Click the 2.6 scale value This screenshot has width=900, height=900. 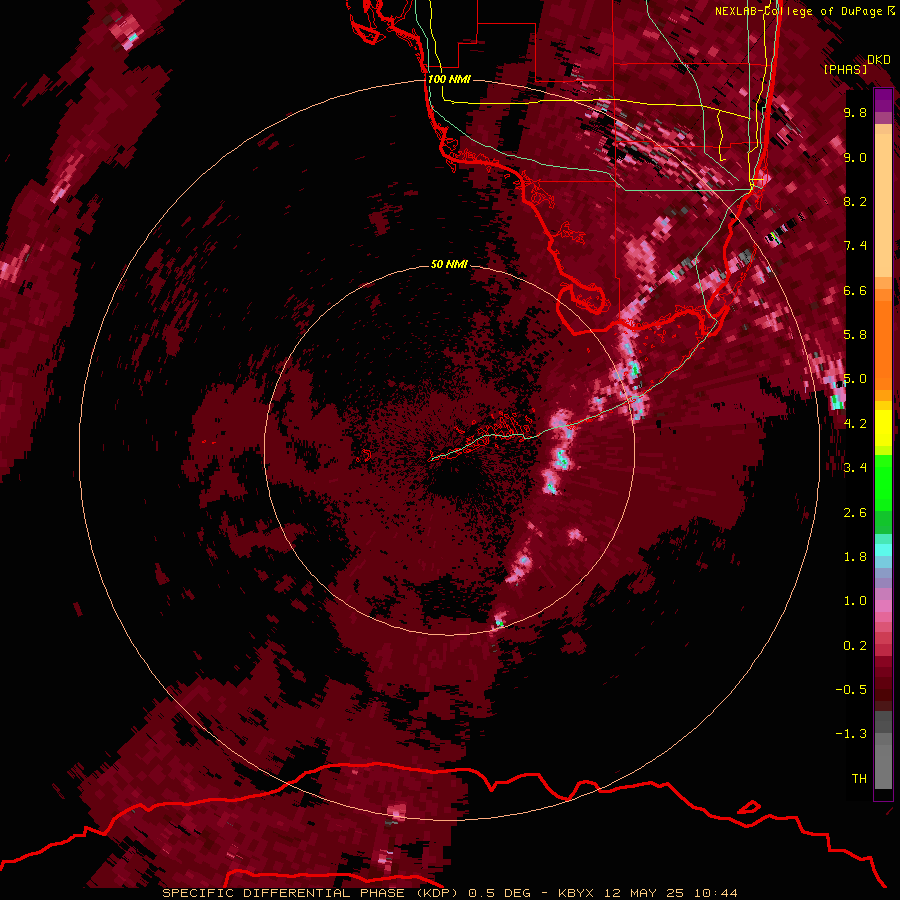point(855,513)
